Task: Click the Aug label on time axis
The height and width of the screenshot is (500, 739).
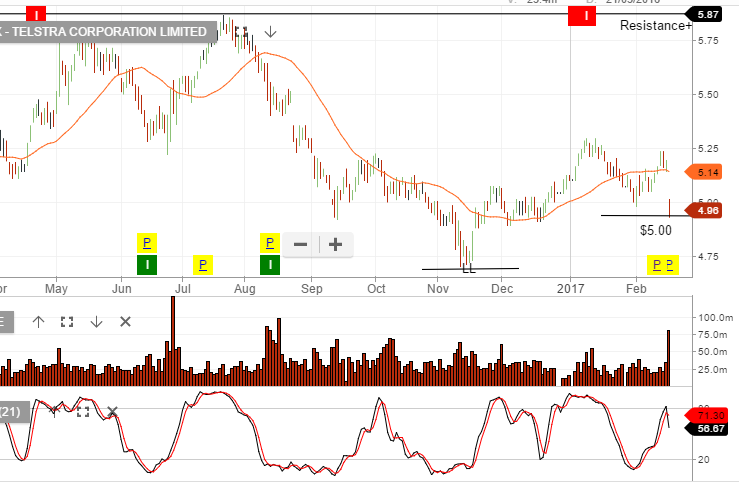Action: tap(245, 288)
